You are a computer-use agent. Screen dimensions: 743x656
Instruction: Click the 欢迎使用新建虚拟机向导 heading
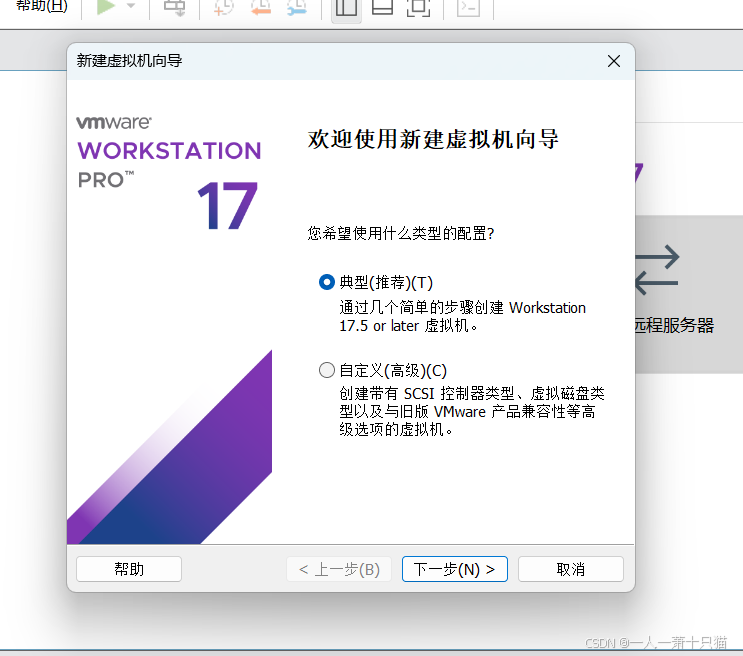click(433, 139)
